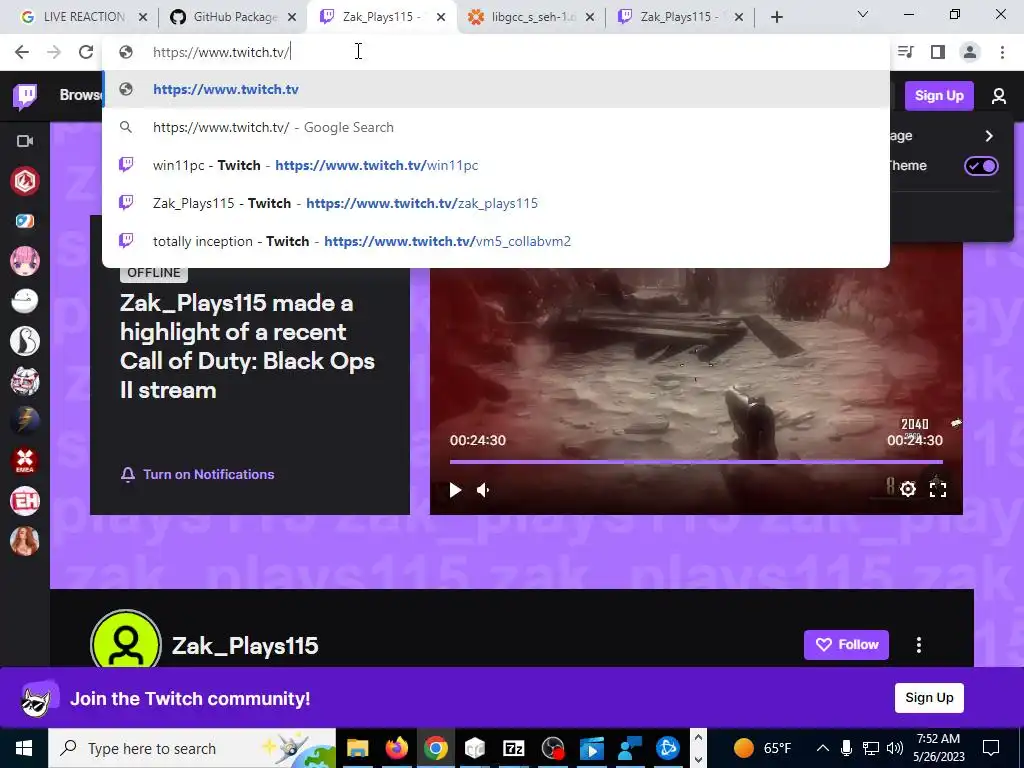Open the microphone icon in system tray
Image resolution: width=1024 pixels, height=768 pixels.
pyautogui.click(x=846, y=748)
